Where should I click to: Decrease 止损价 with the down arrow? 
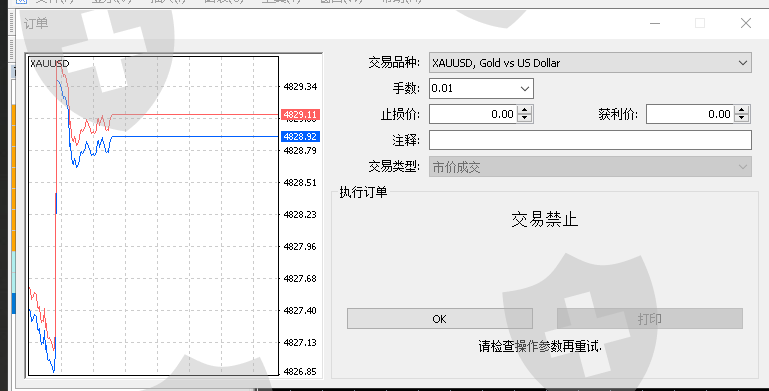tap(525, 118)
